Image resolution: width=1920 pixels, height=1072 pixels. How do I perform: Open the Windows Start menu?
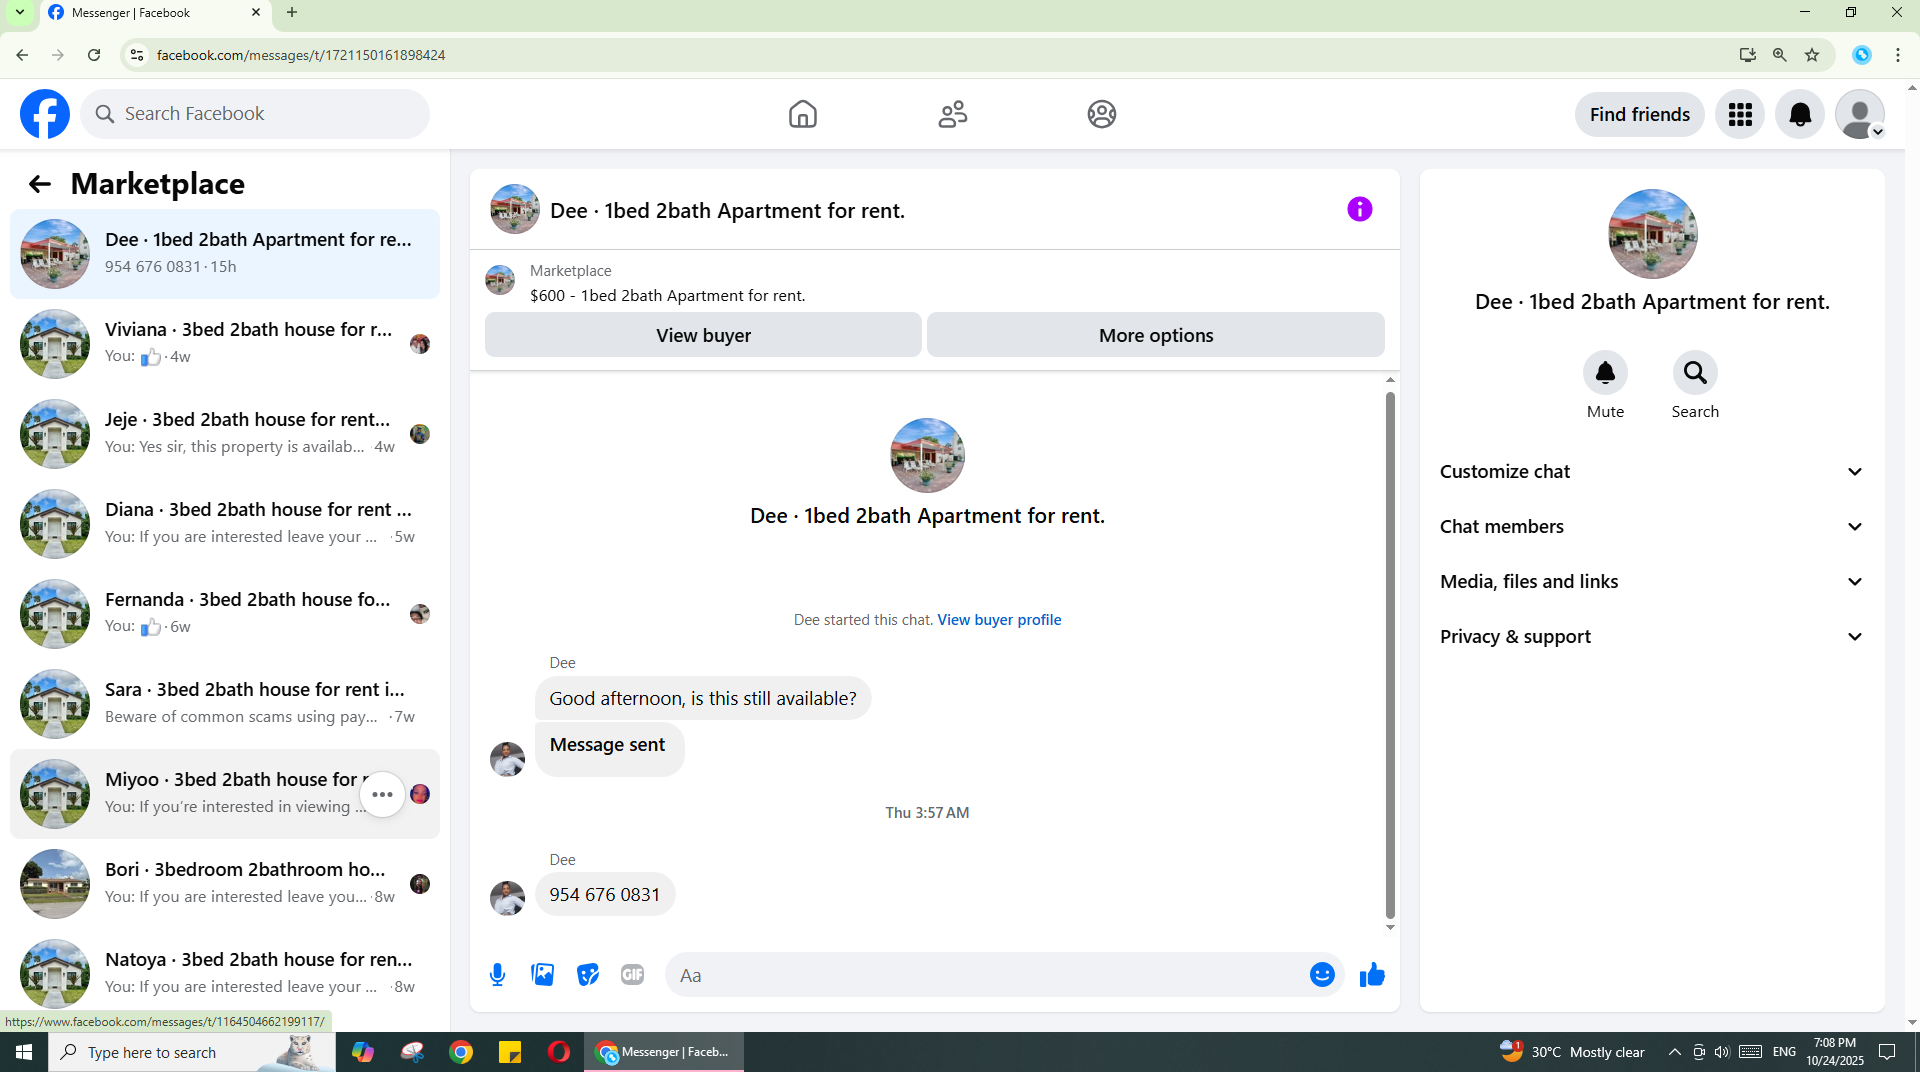pos(24,1052)
